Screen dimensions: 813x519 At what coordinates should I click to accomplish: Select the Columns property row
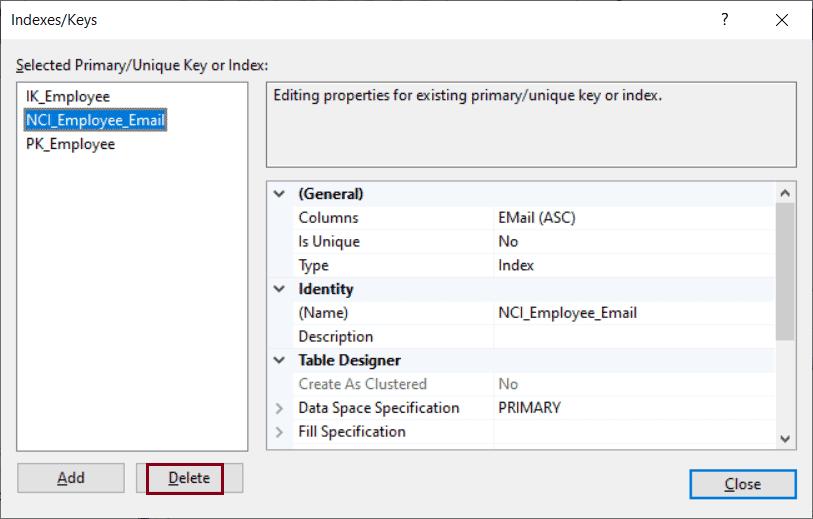[x=534, y=218]
